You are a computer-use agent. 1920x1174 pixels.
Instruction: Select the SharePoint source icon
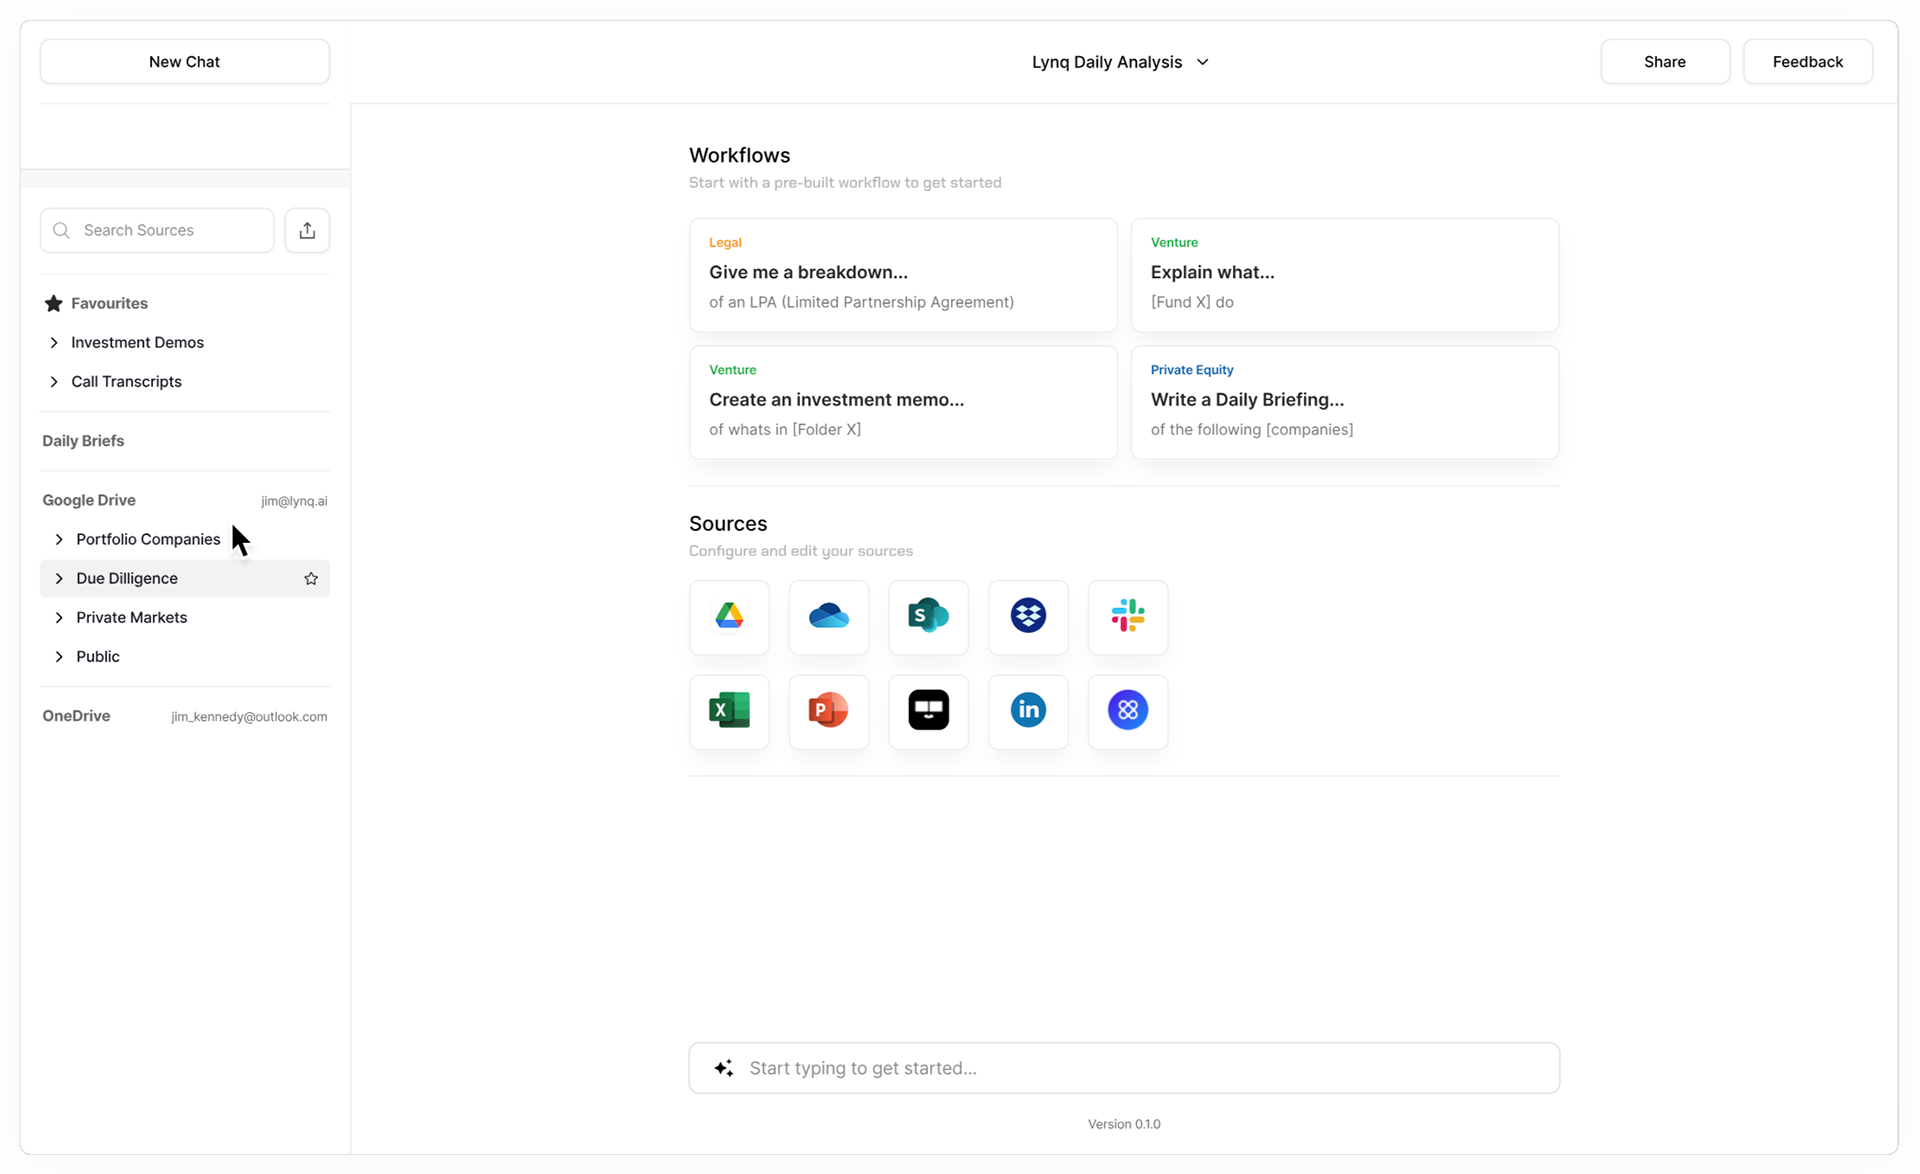coord(928,616)
